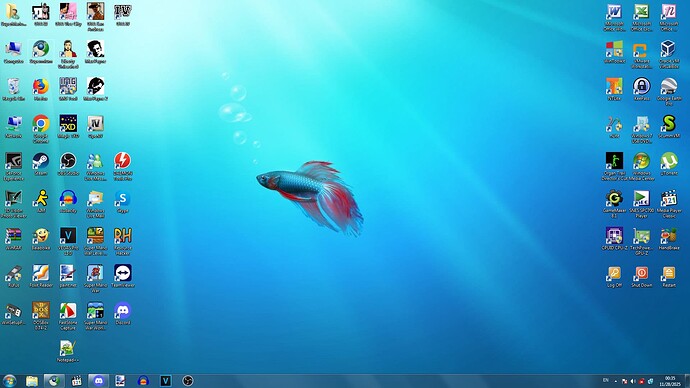Click the Windows Explorer taskbar folder
The height and width of the screenshot is (388, 690).
click(x=32, y=381)
